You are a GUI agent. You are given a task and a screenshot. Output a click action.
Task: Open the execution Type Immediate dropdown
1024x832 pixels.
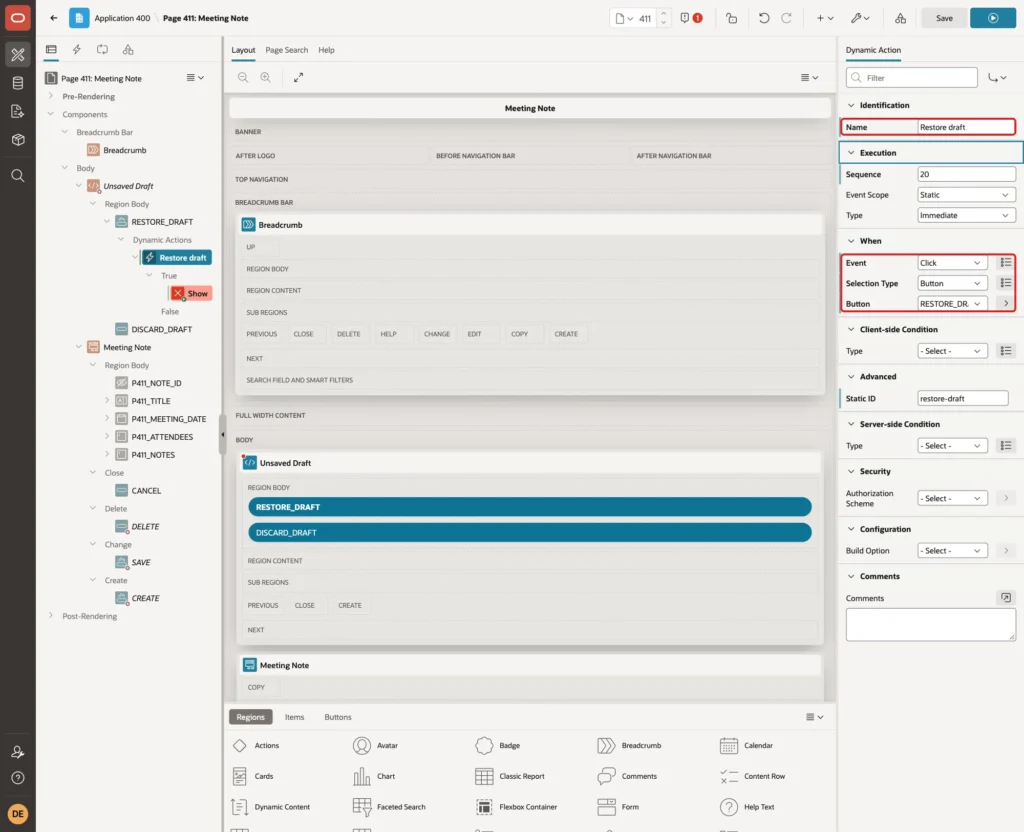[966, 216]
